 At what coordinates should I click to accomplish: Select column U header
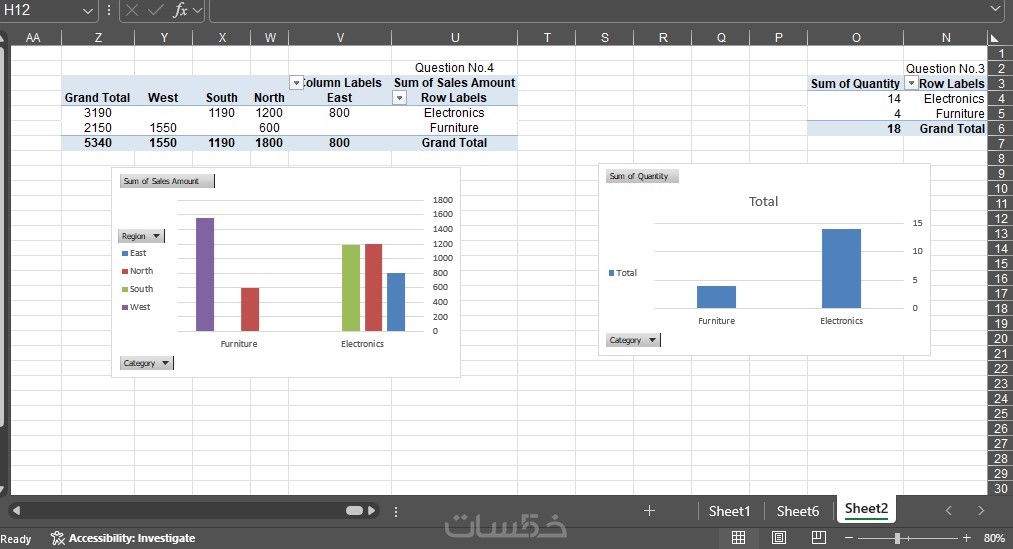(455, 37)
